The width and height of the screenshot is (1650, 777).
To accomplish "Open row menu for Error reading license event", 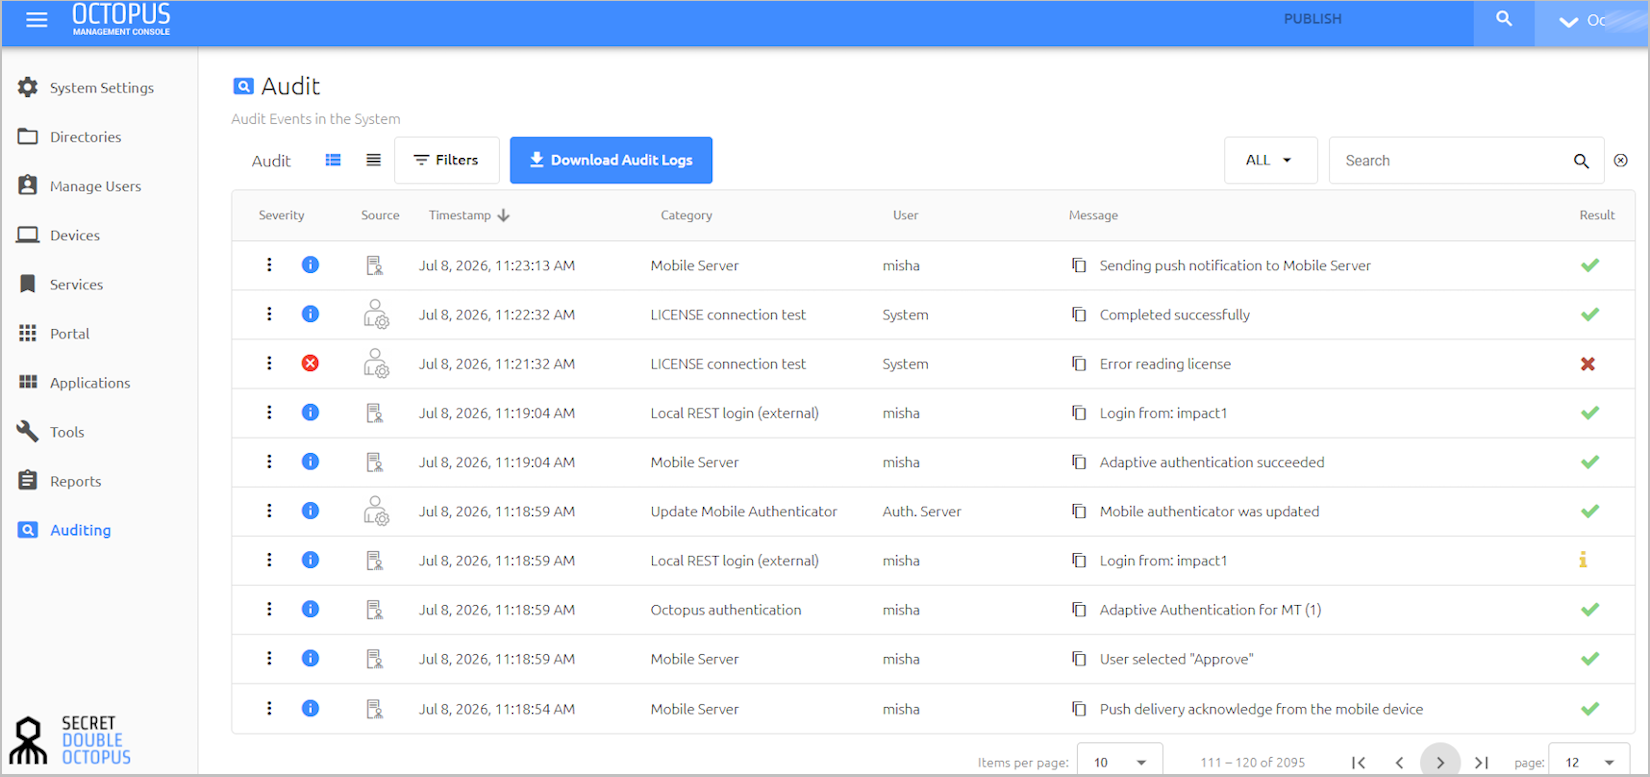I will (269, 363).
